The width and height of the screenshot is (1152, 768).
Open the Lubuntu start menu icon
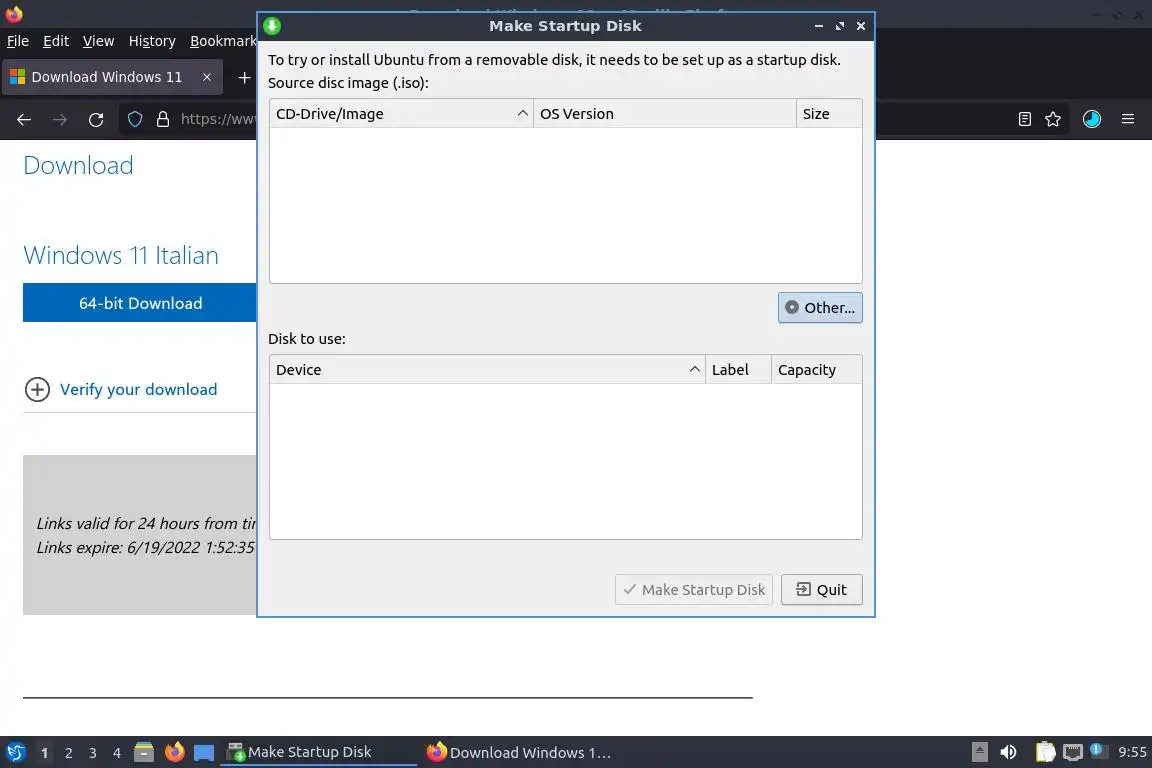click(15, 752)
